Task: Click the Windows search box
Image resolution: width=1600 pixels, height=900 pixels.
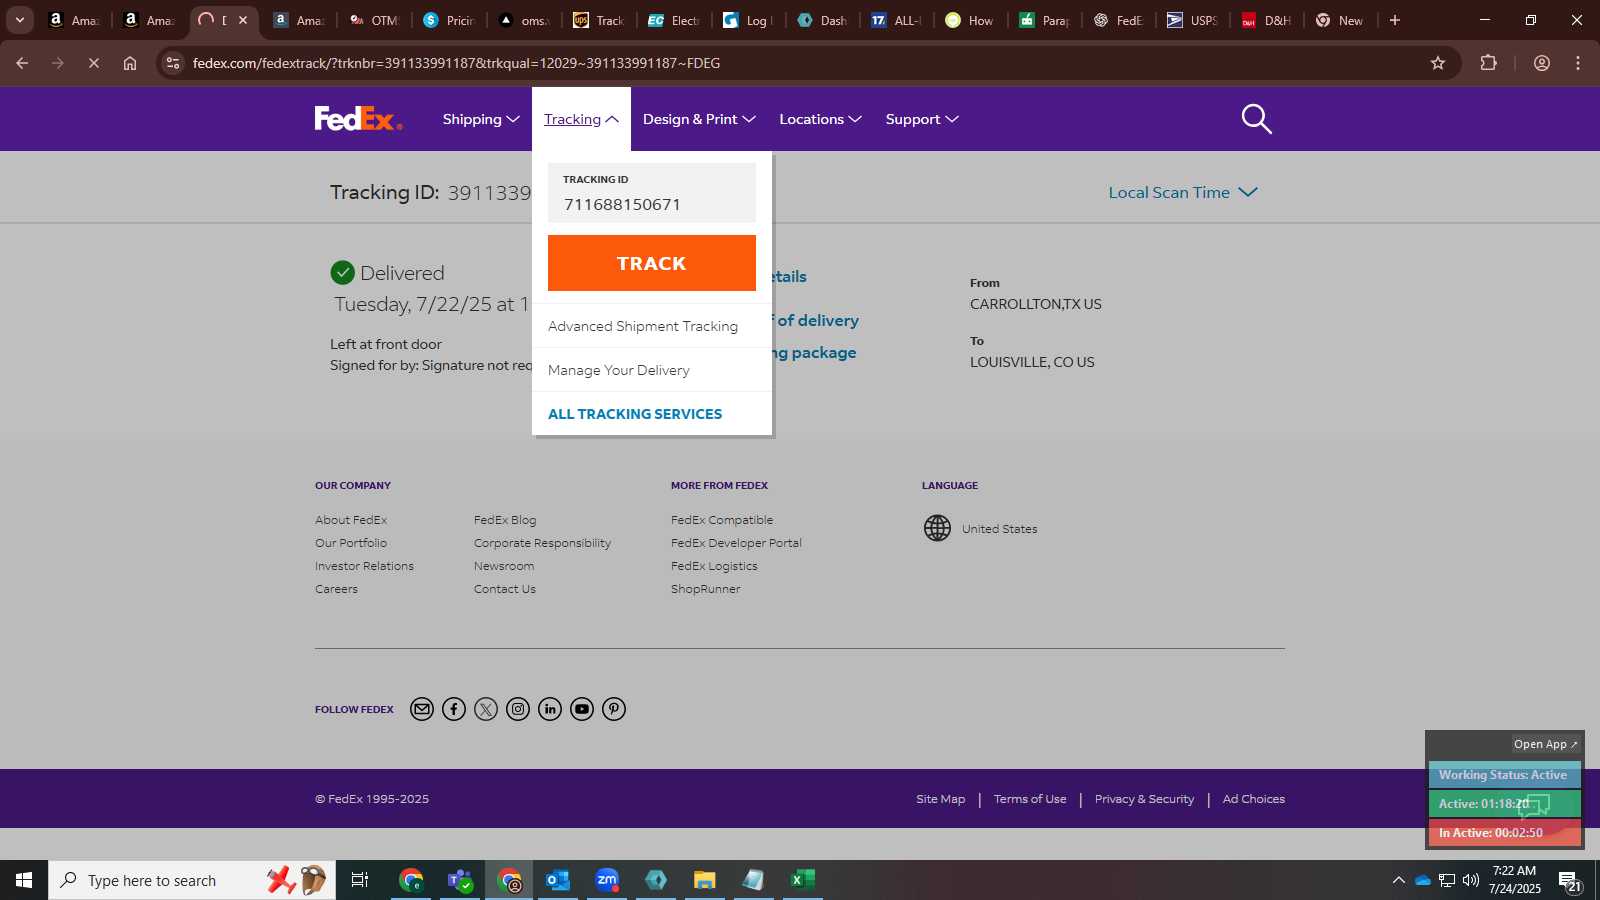Action: tap(192, 880)
